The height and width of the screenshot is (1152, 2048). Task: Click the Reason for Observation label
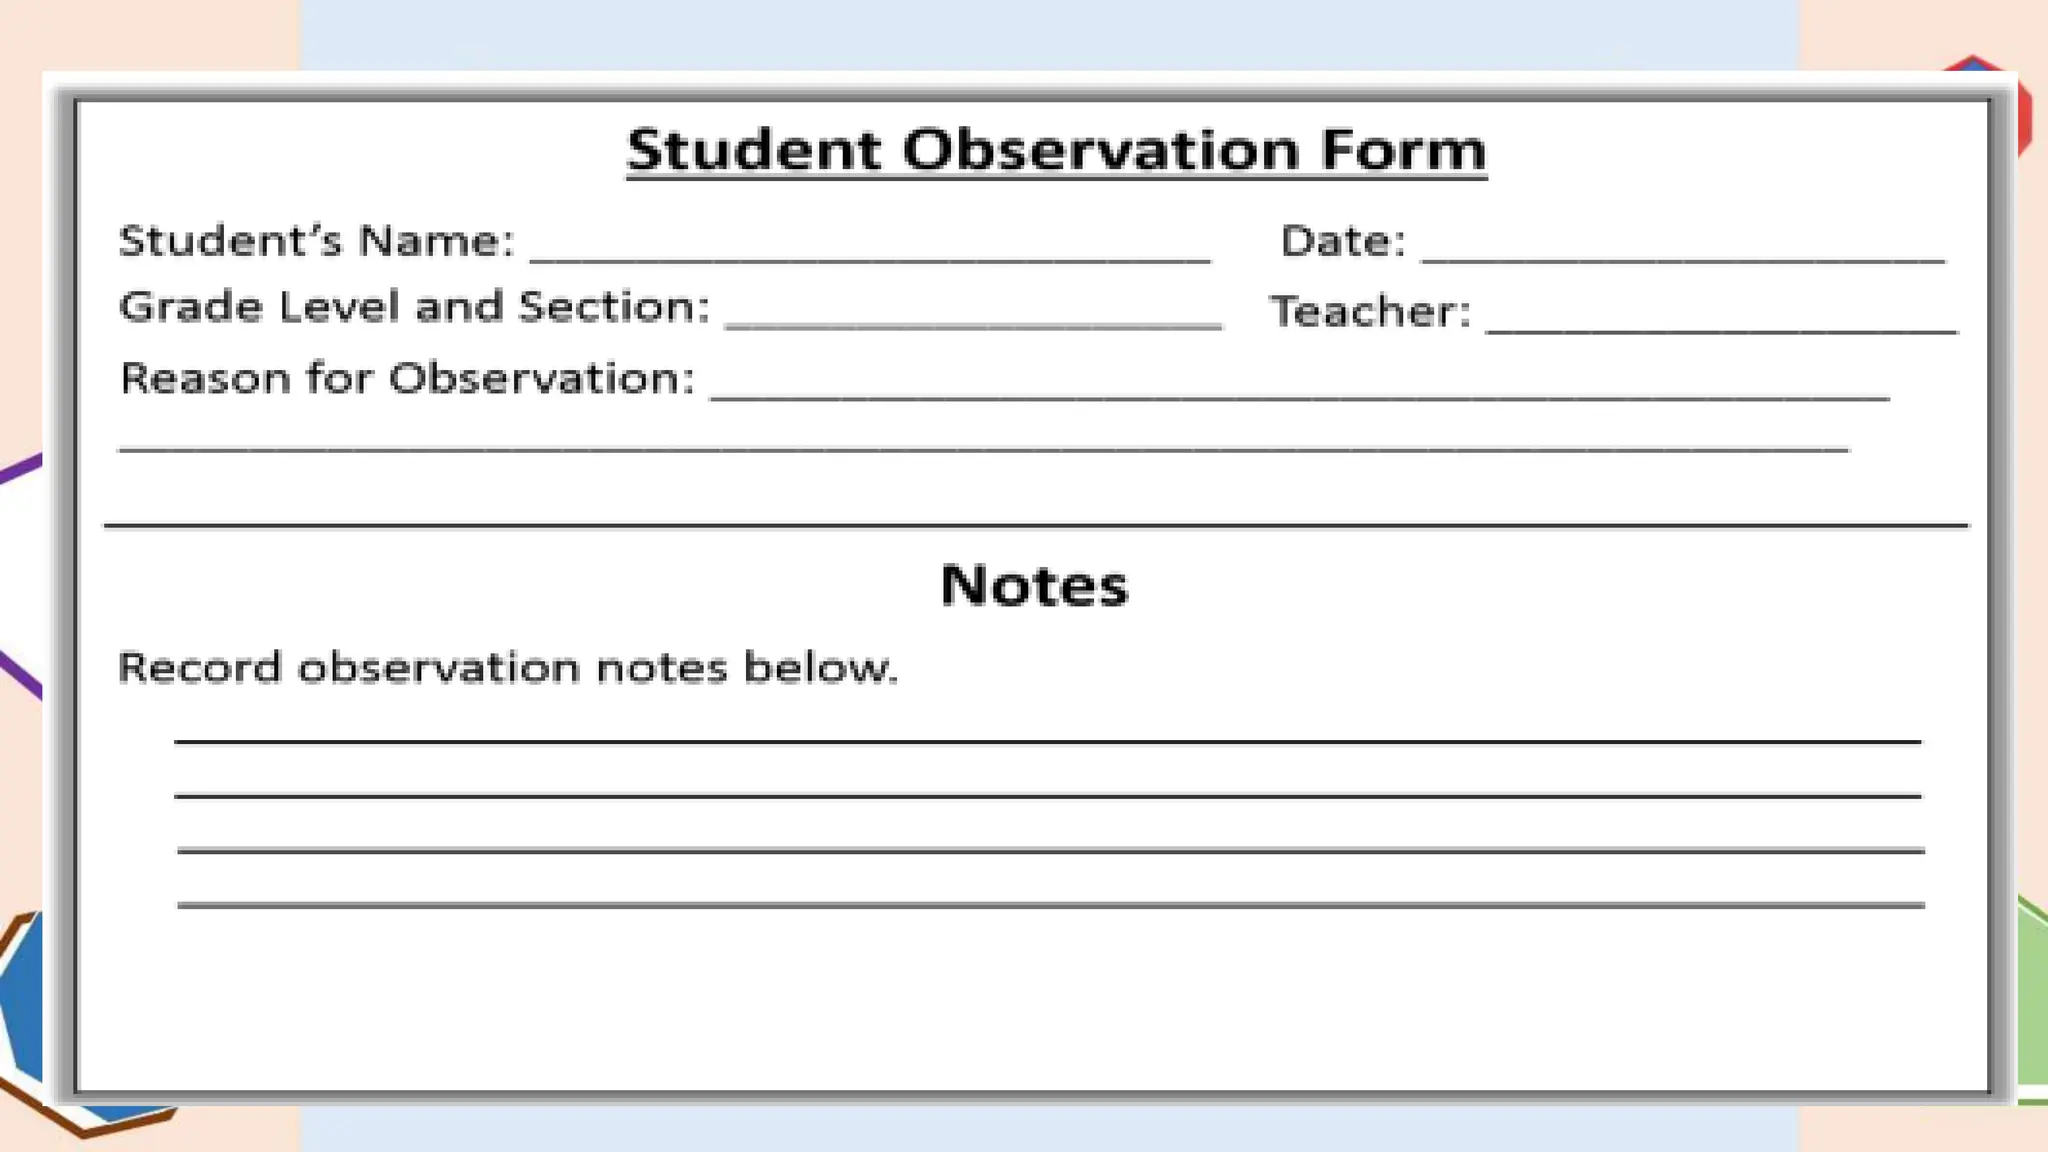(x=407, y=378)
